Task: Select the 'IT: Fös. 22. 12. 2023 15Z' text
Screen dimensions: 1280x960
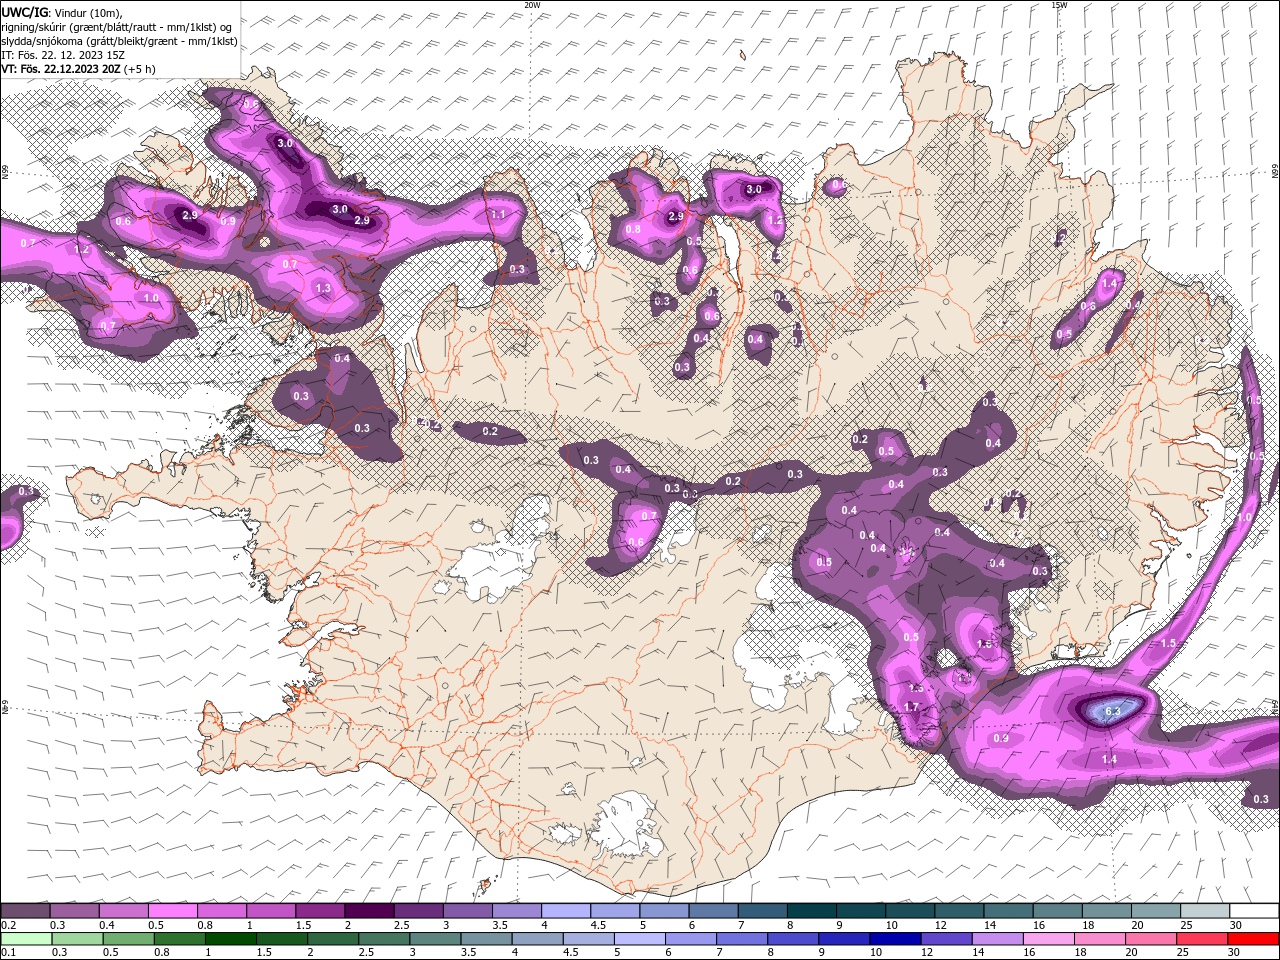Action: pos(64,55)
